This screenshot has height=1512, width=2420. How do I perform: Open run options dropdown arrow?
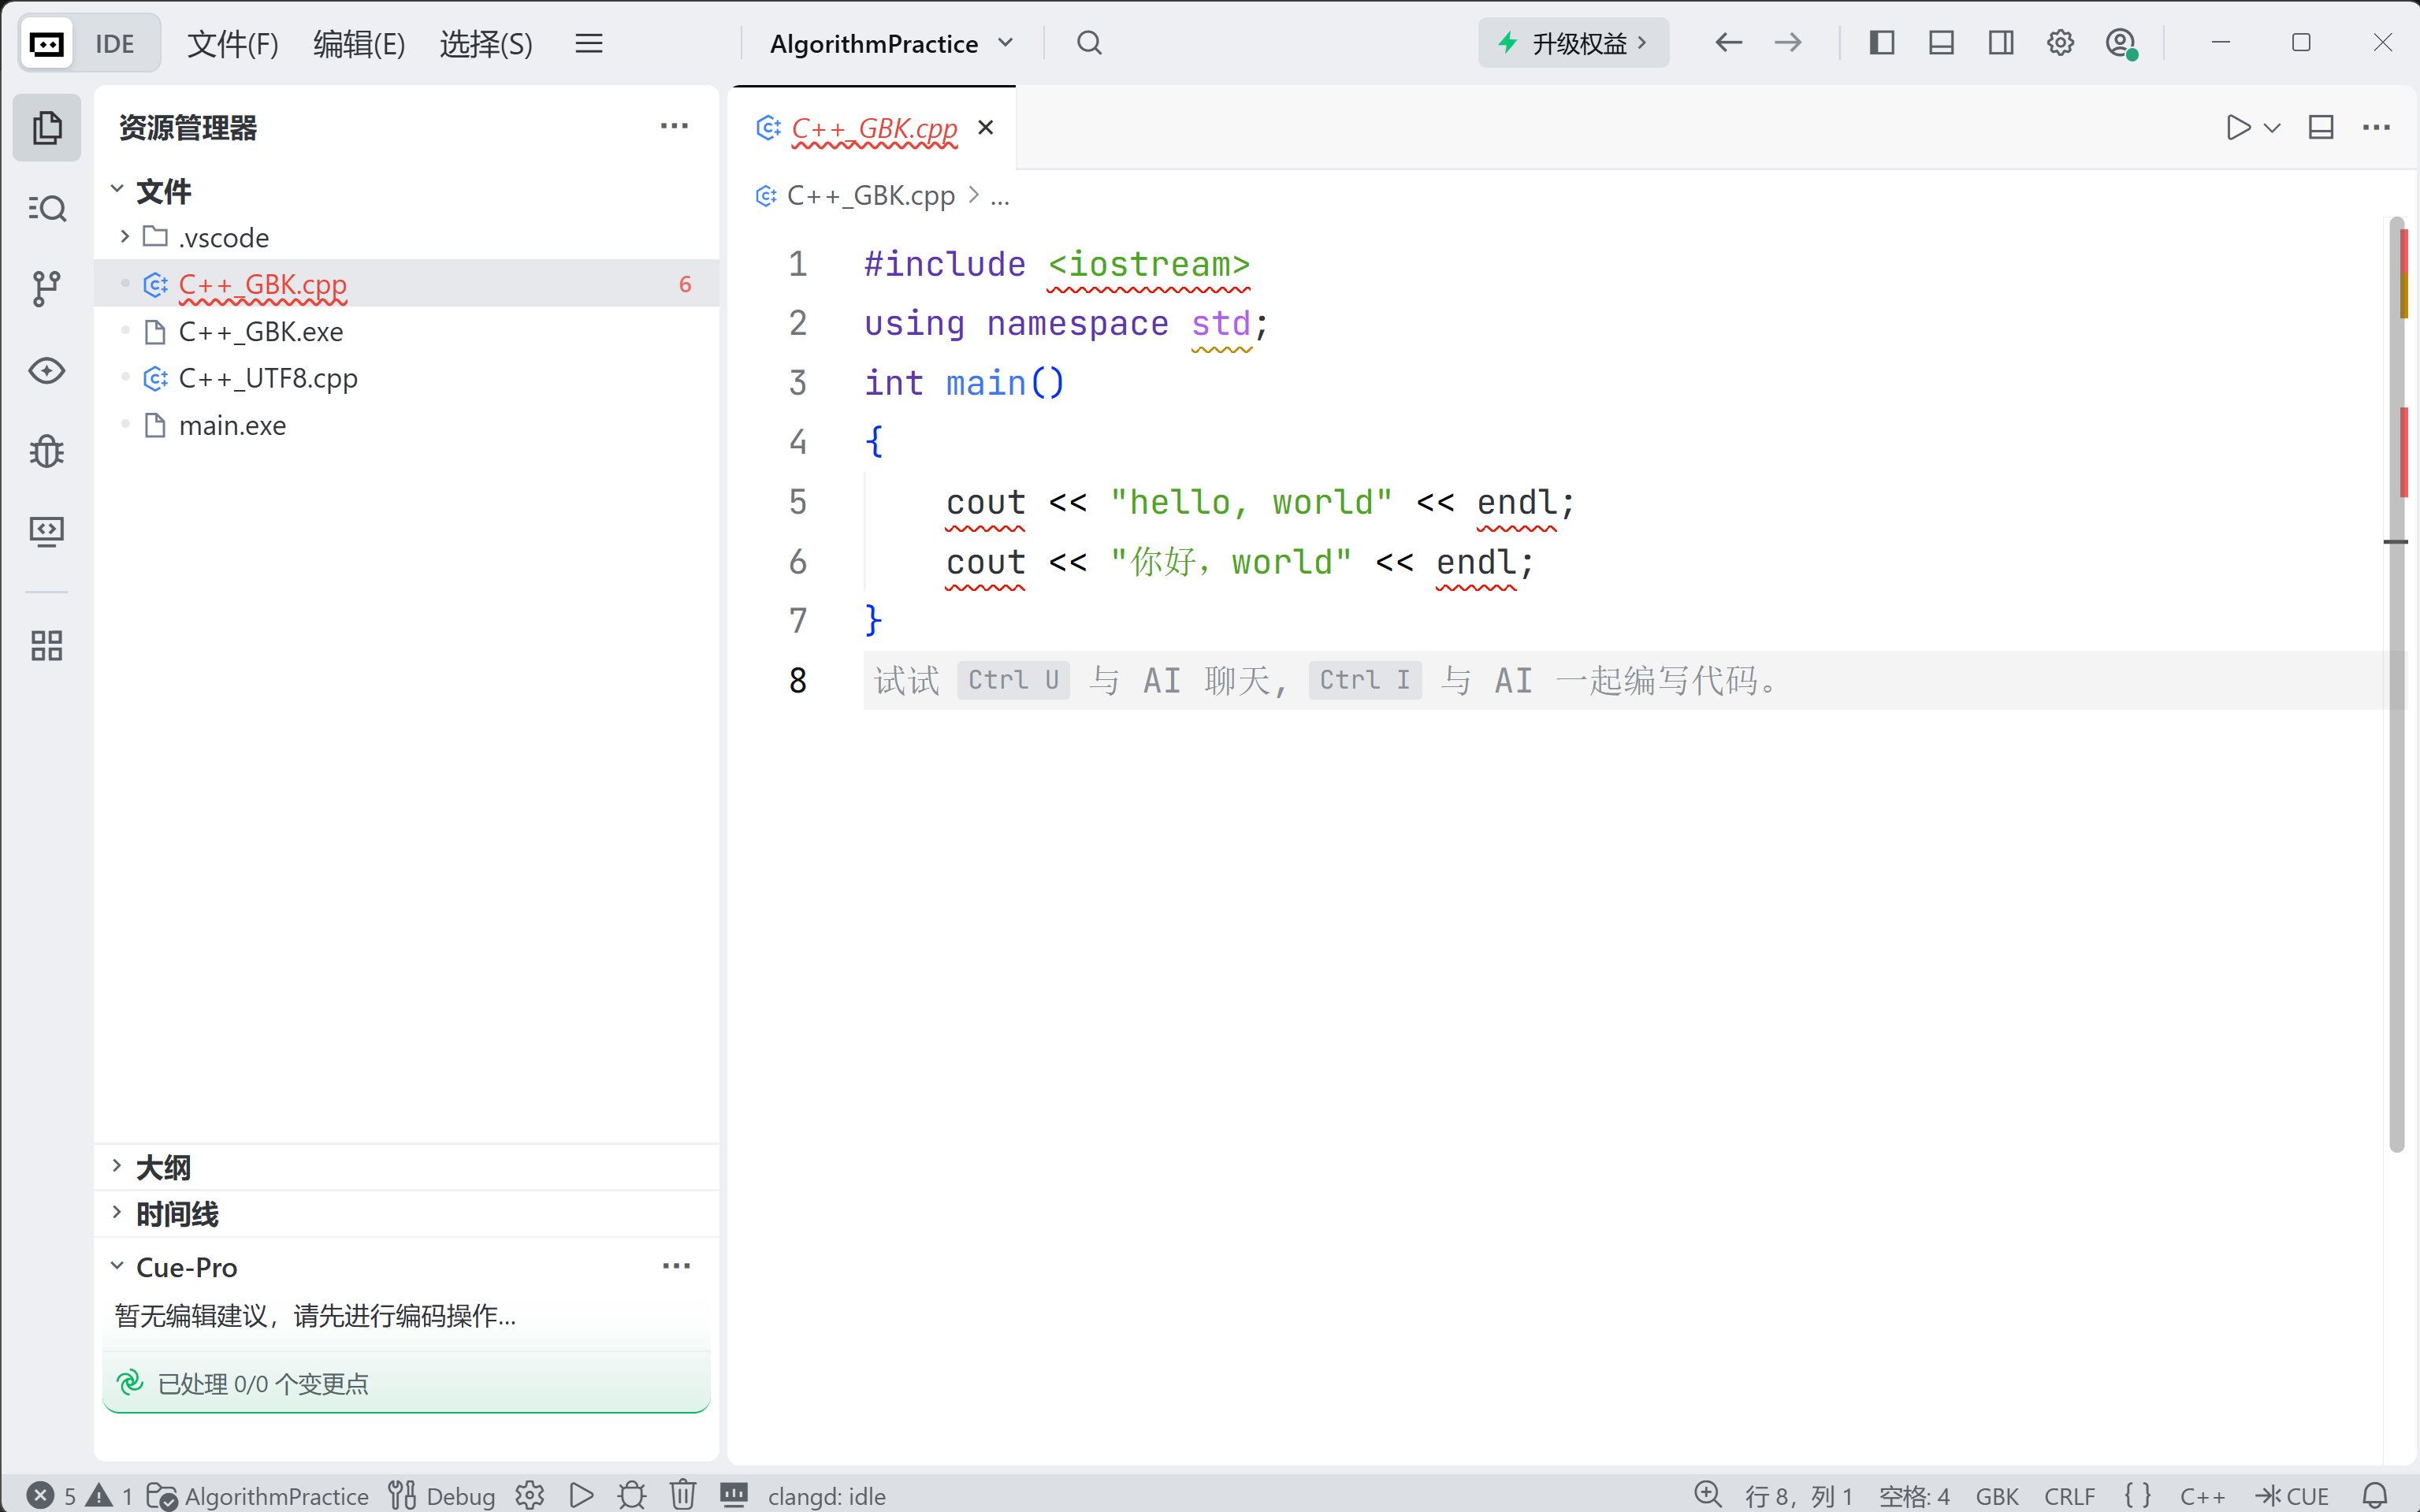pos(2272,128)
